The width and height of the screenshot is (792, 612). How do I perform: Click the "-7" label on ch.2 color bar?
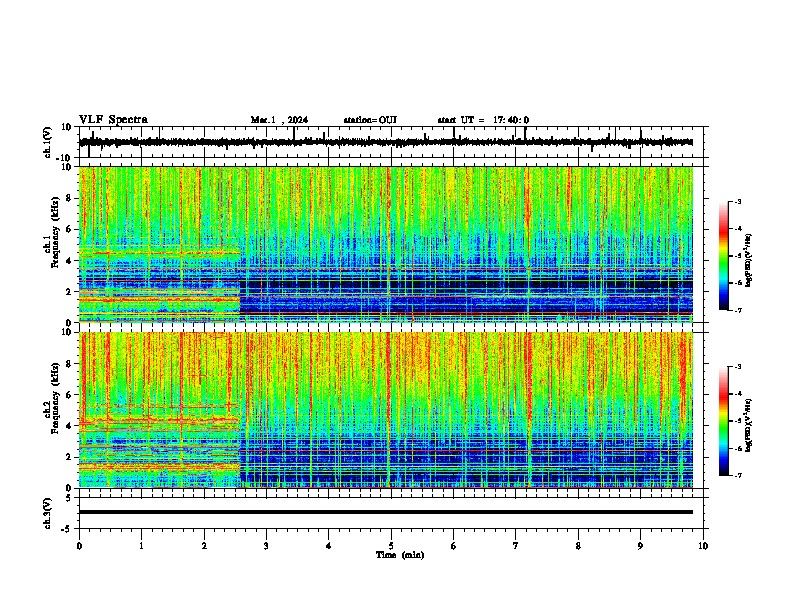pos(737,475)
